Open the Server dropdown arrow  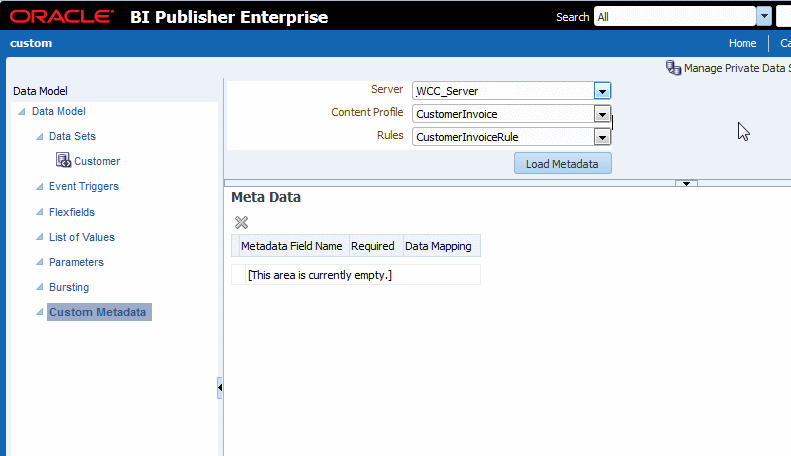tap(602, 91)
